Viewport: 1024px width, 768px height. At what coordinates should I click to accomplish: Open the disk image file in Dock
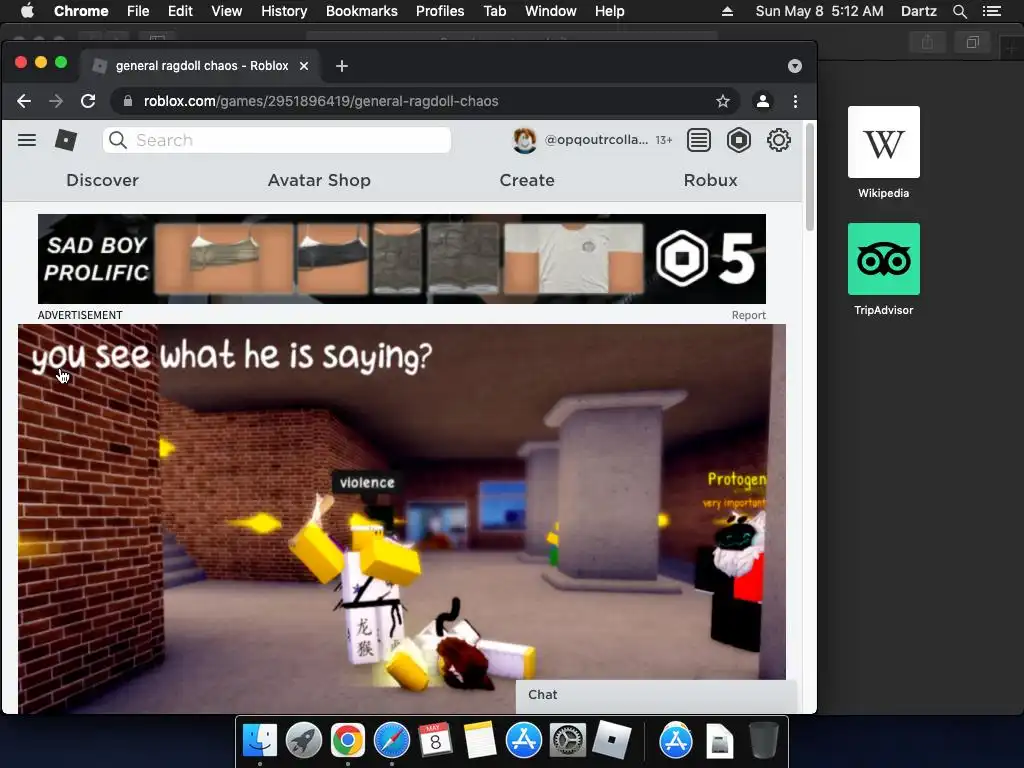pos(720,741)
